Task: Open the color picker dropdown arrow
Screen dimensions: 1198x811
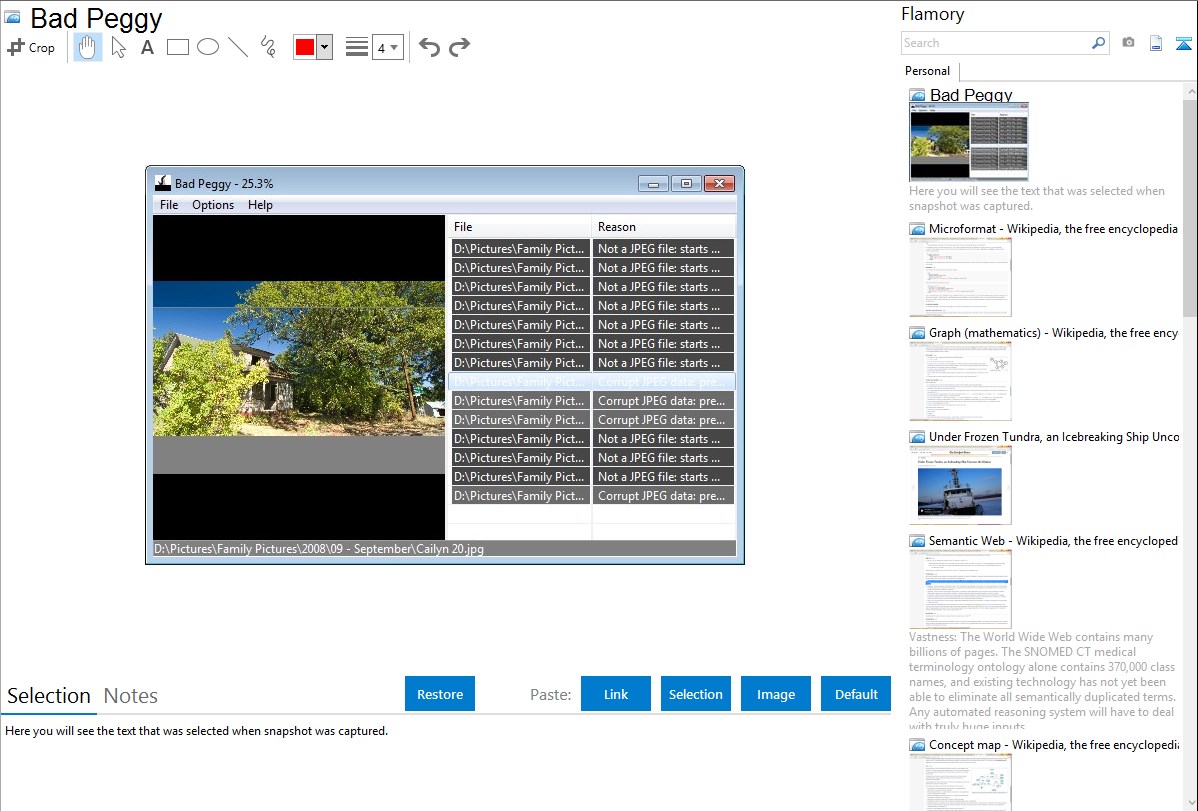Action: click(x=324, y=47)
